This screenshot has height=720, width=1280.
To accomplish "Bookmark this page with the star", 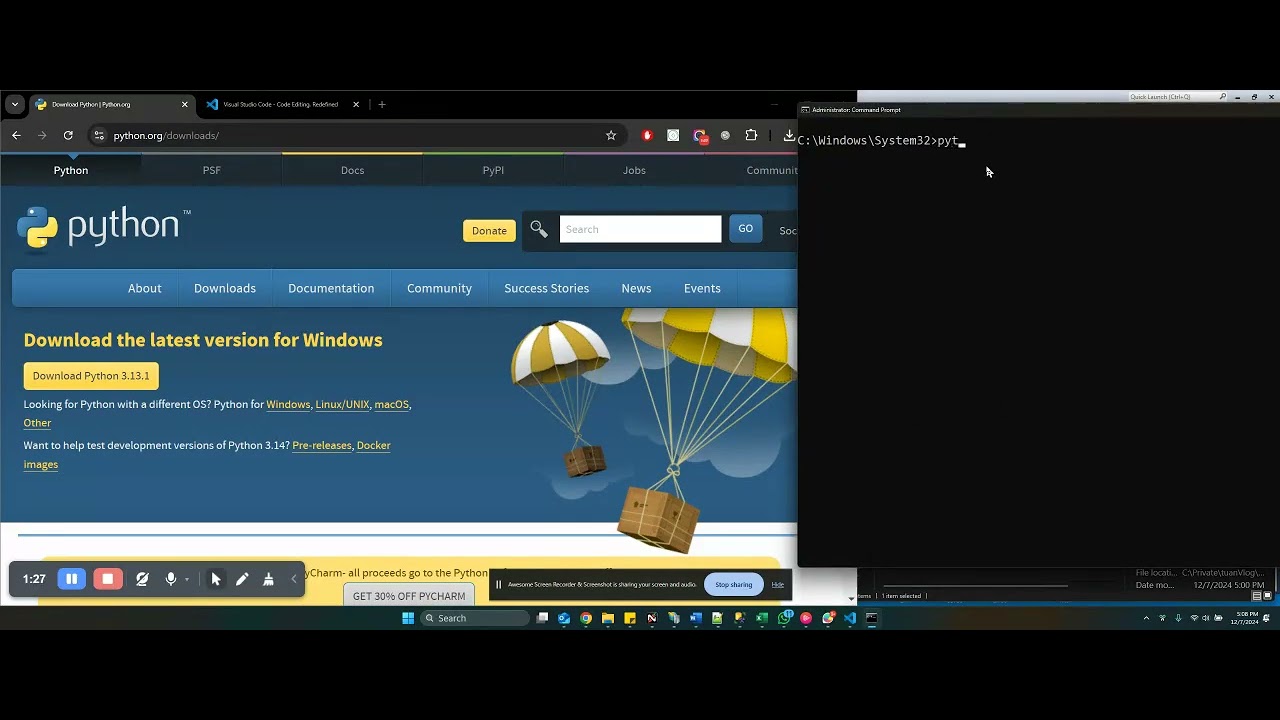I will pyautogui.click(x=611, y=135).
